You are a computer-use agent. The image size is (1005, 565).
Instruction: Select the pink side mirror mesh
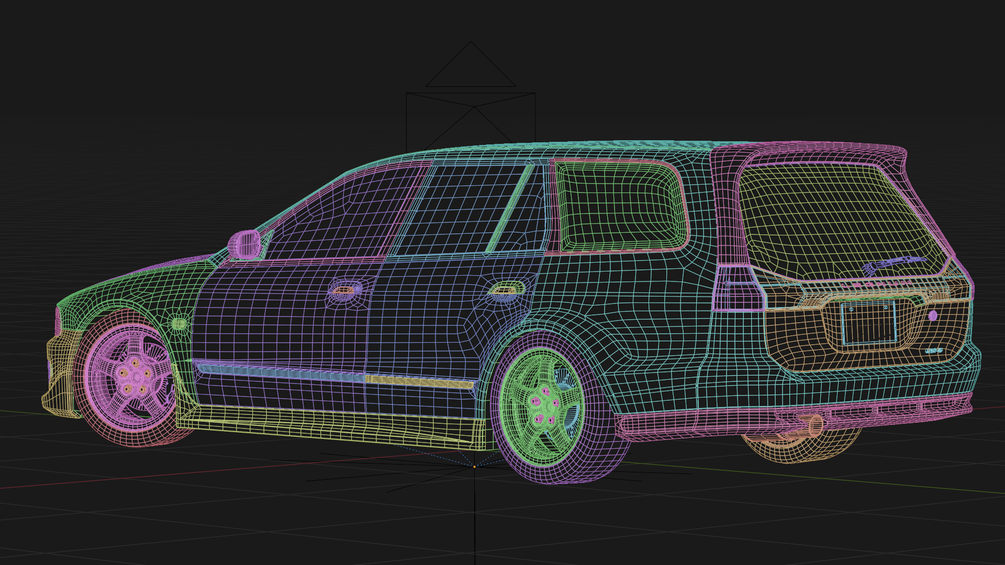point(245,244)
